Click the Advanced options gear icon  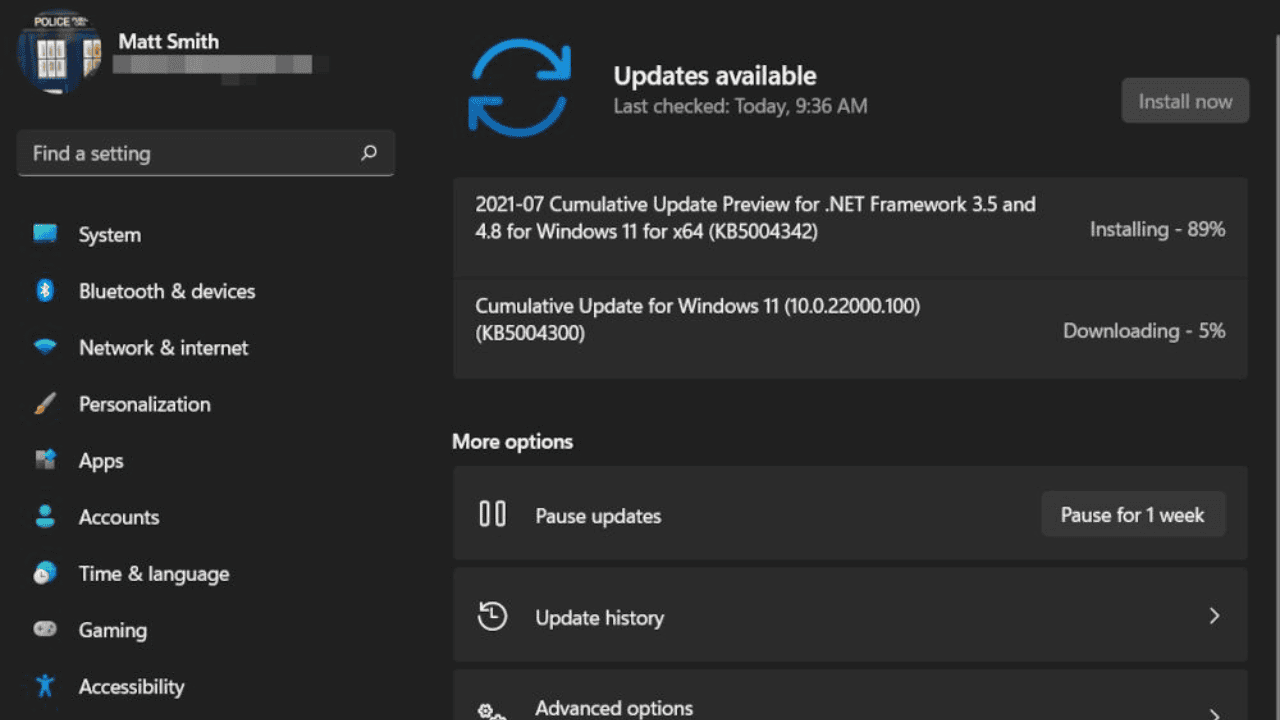tap(492, 710)
